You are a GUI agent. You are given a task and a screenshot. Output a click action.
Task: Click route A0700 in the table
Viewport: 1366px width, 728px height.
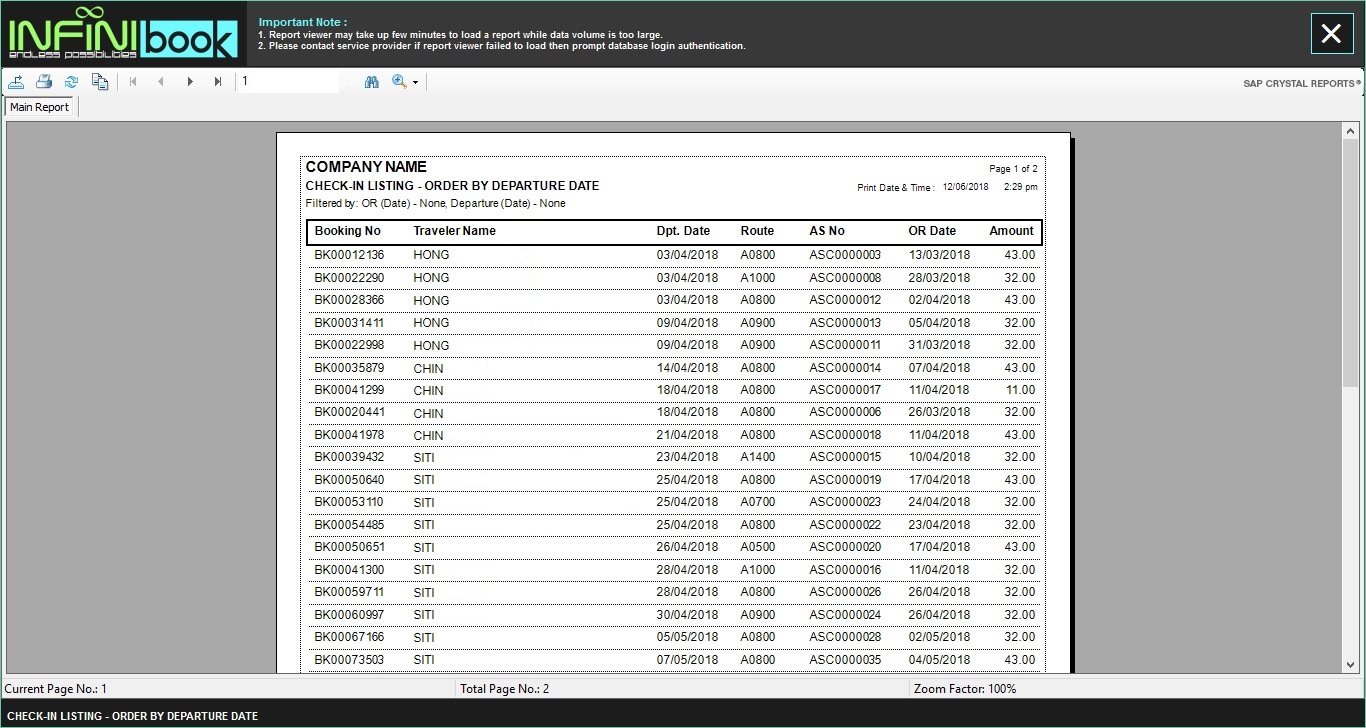758,502
